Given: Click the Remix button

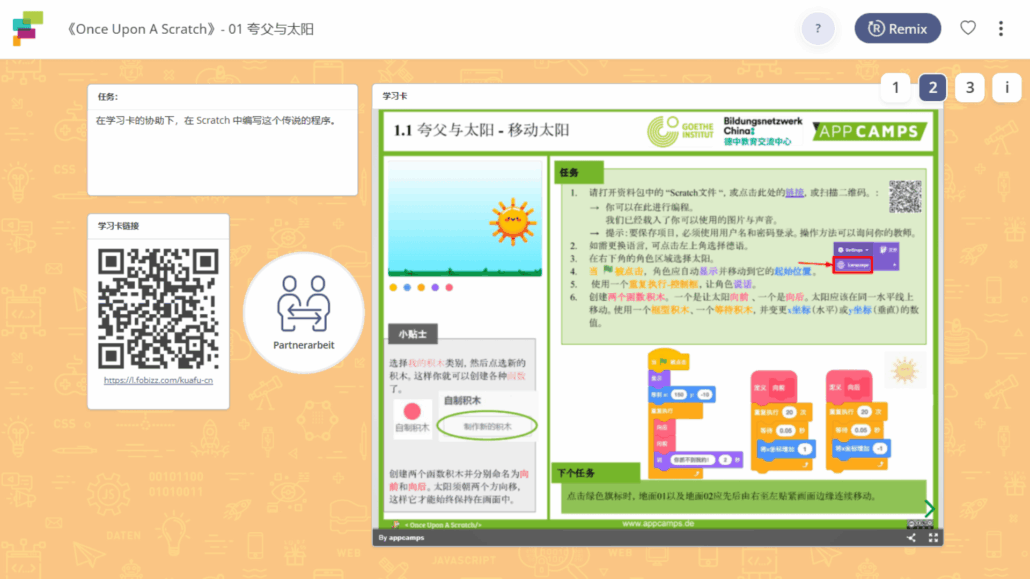Looking at the screenshot, I should click(897, 28).
